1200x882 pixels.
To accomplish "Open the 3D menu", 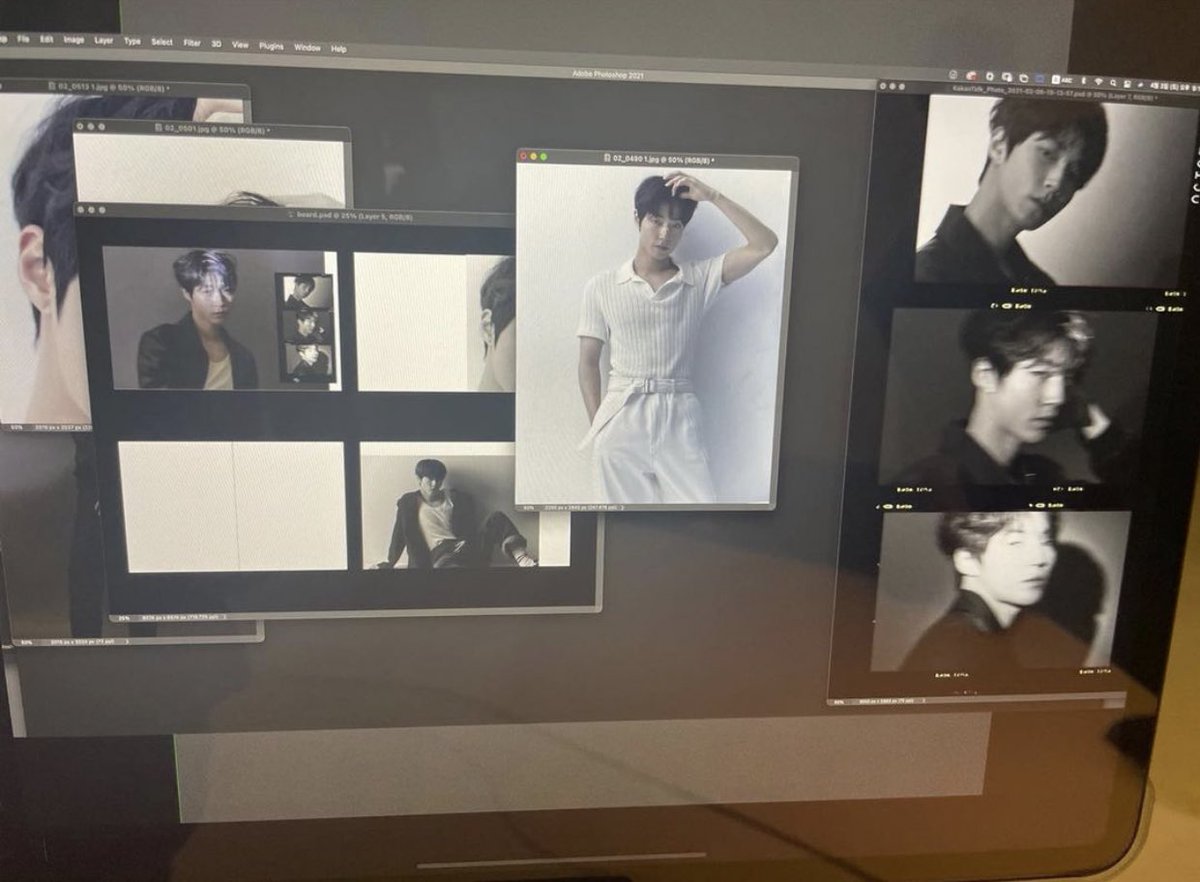I will 216,45.
